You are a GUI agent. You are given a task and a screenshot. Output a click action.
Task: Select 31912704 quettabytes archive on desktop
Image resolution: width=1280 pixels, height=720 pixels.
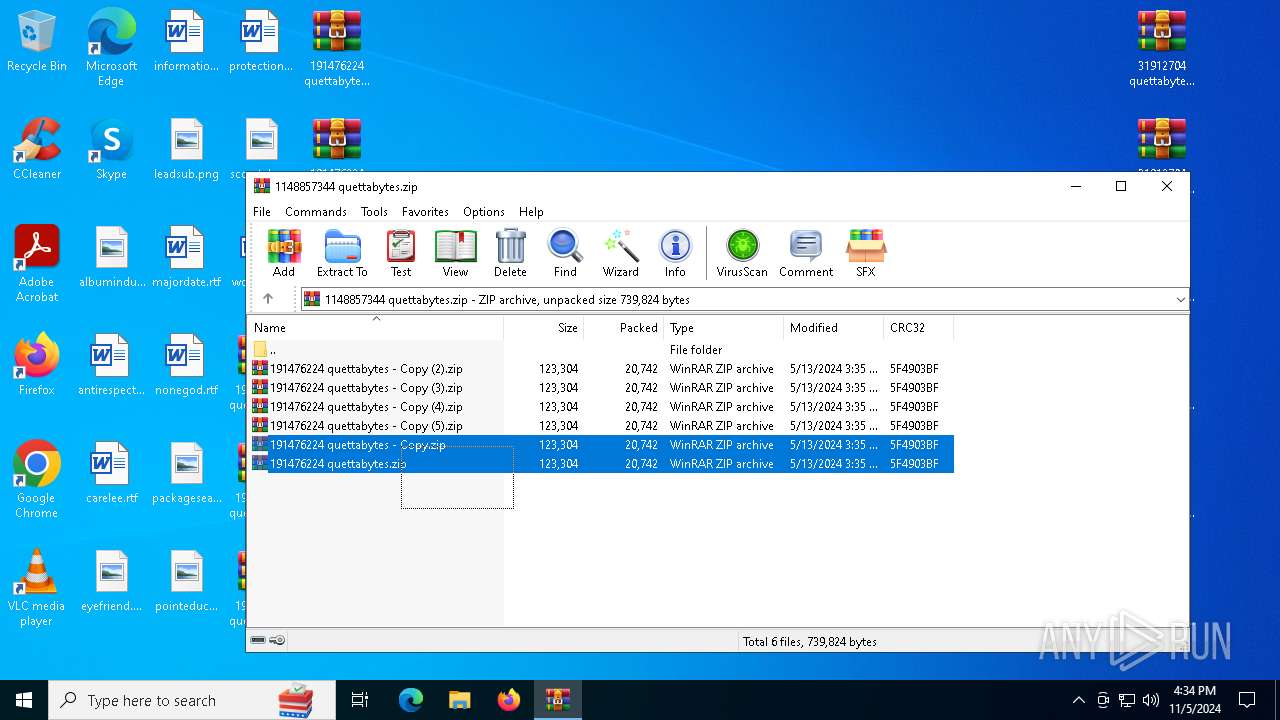click(1162, 49)
